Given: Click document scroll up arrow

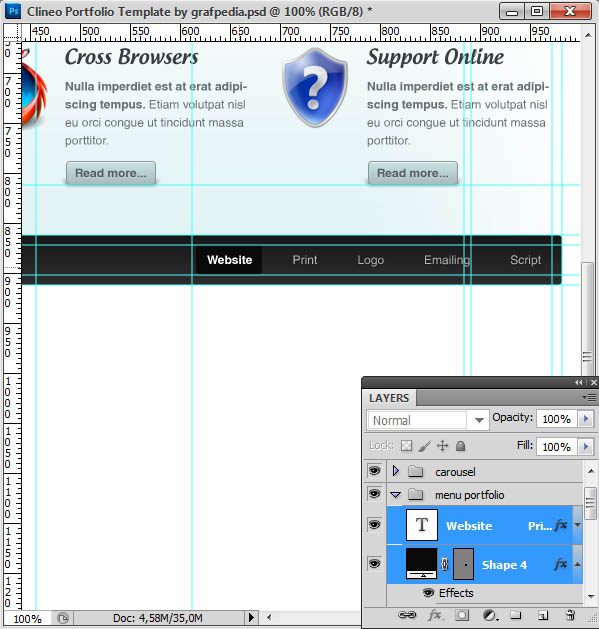Looking at the screenshot, I should (588, 35).
